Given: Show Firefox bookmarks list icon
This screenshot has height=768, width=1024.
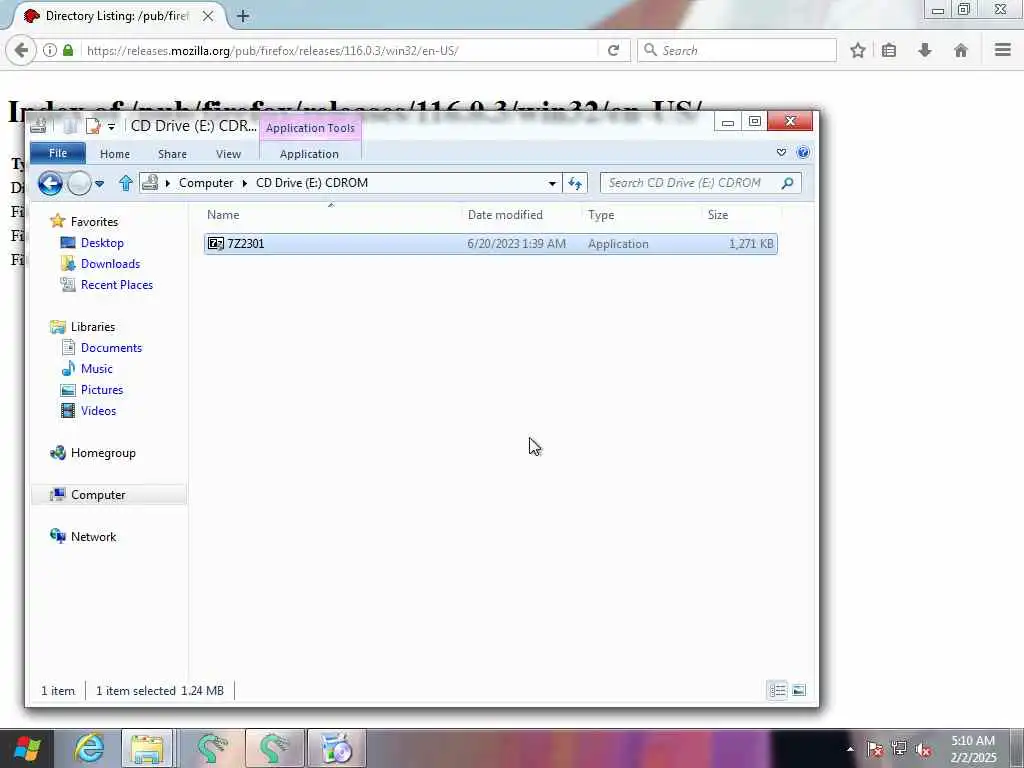Looking at the screenshot, I should [x=889, y=50].
